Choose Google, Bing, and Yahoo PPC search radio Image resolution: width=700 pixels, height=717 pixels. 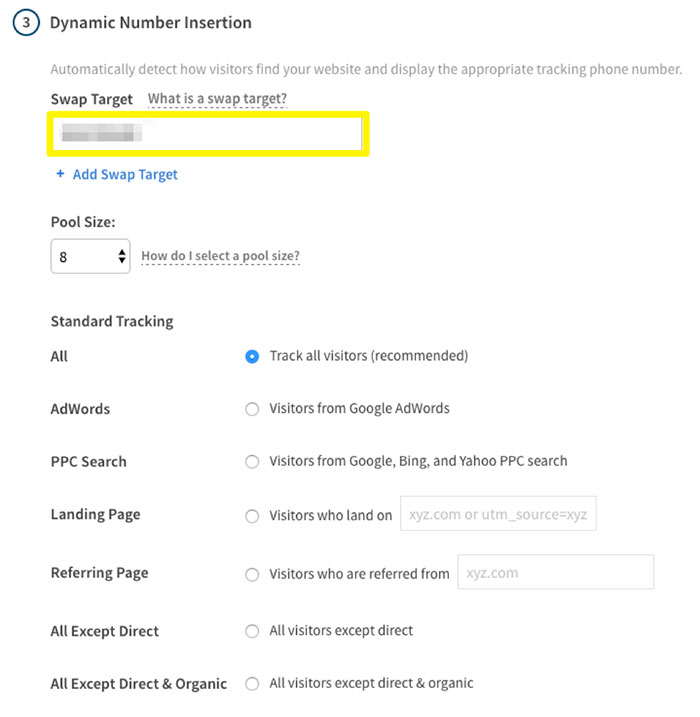[252, 462]
